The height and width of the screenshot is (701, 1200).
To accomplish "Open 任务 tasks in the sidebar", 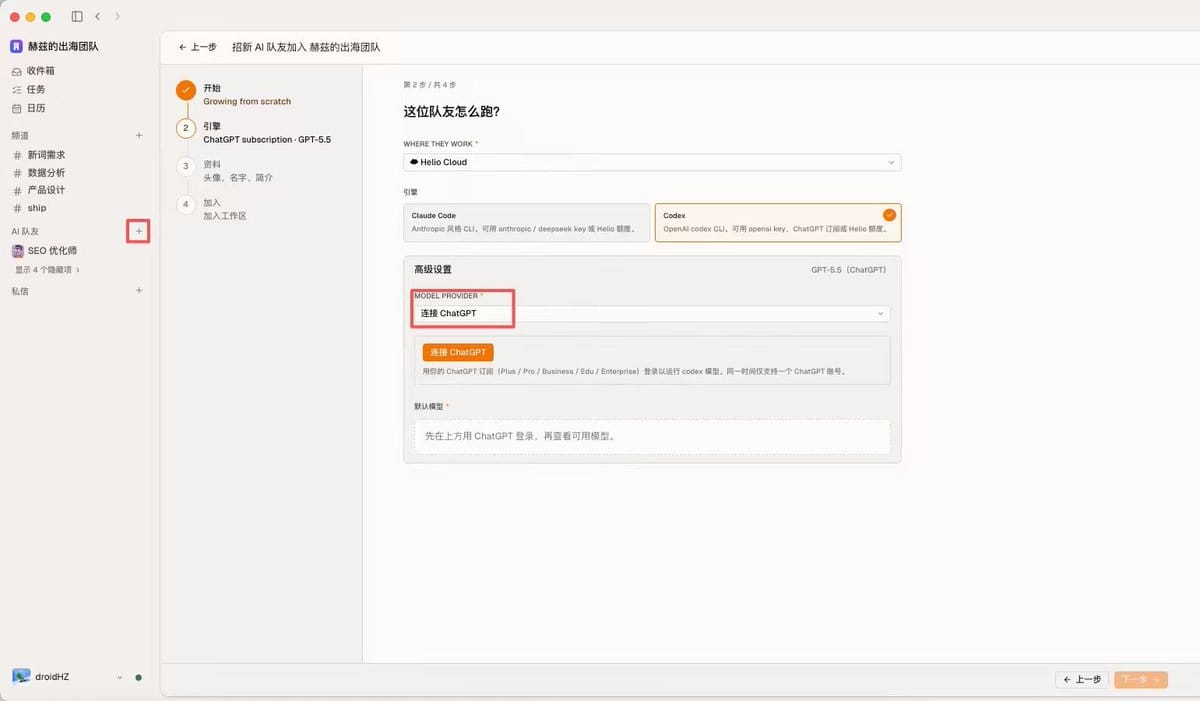I will (x=35, y=89).
